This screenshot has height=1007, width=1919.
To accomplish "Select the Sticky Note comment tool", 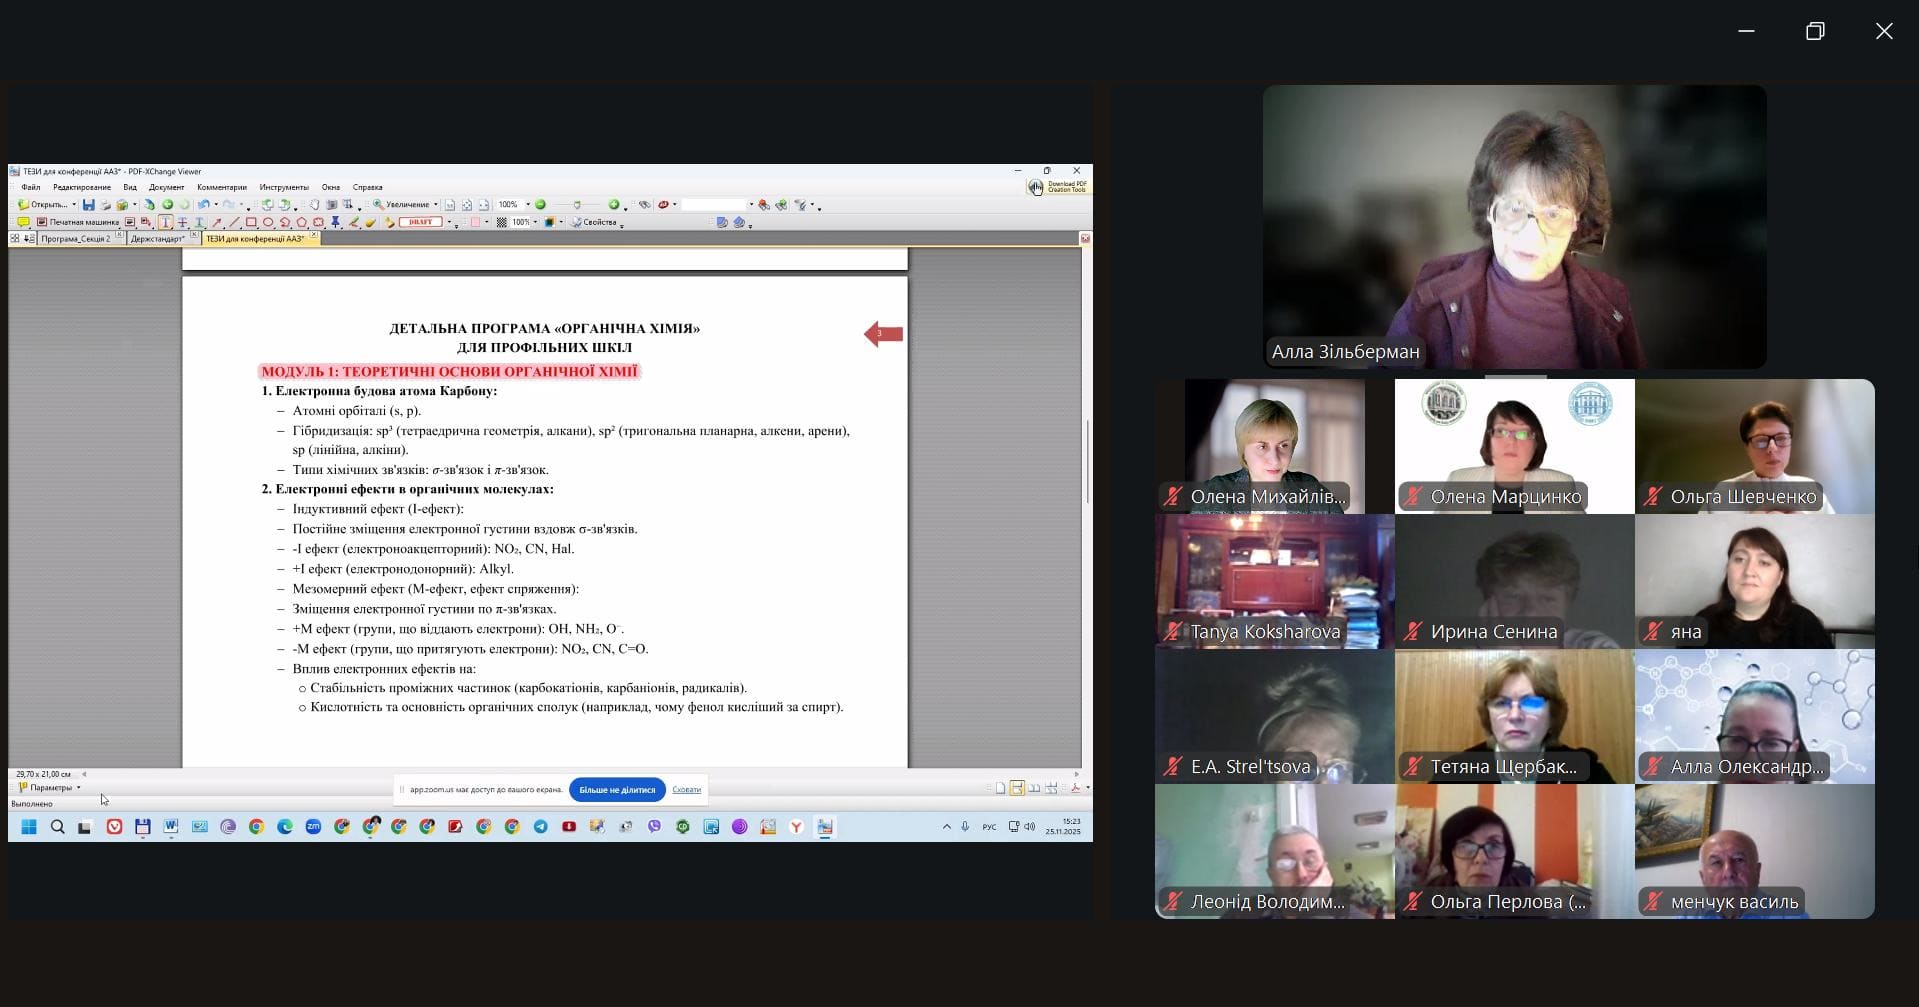I will click(x=22, y=223).
